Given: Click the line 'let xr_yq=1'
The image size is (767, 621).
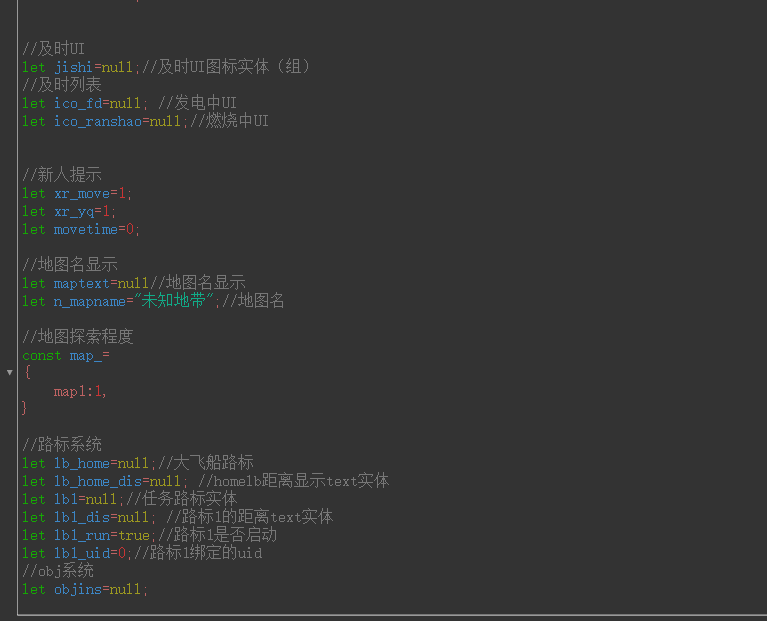Looking at the screenshot, I should [69, 211].
